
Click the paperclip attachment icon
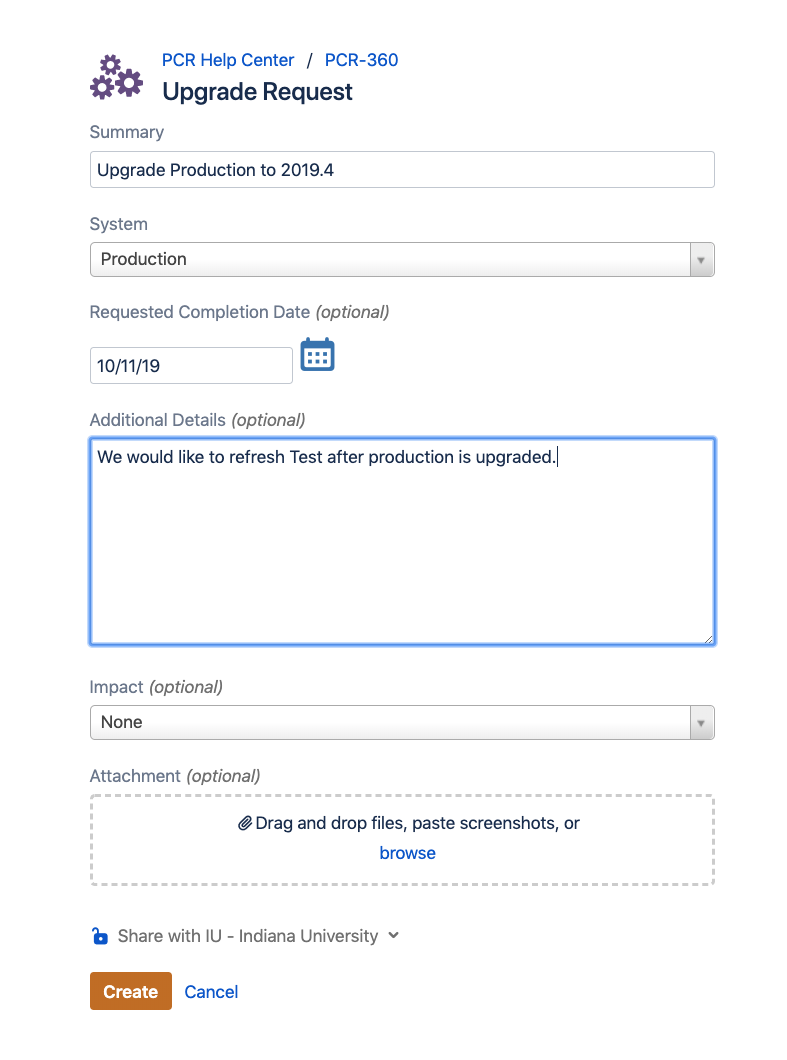pyautogui.click(x=244, y=824)
